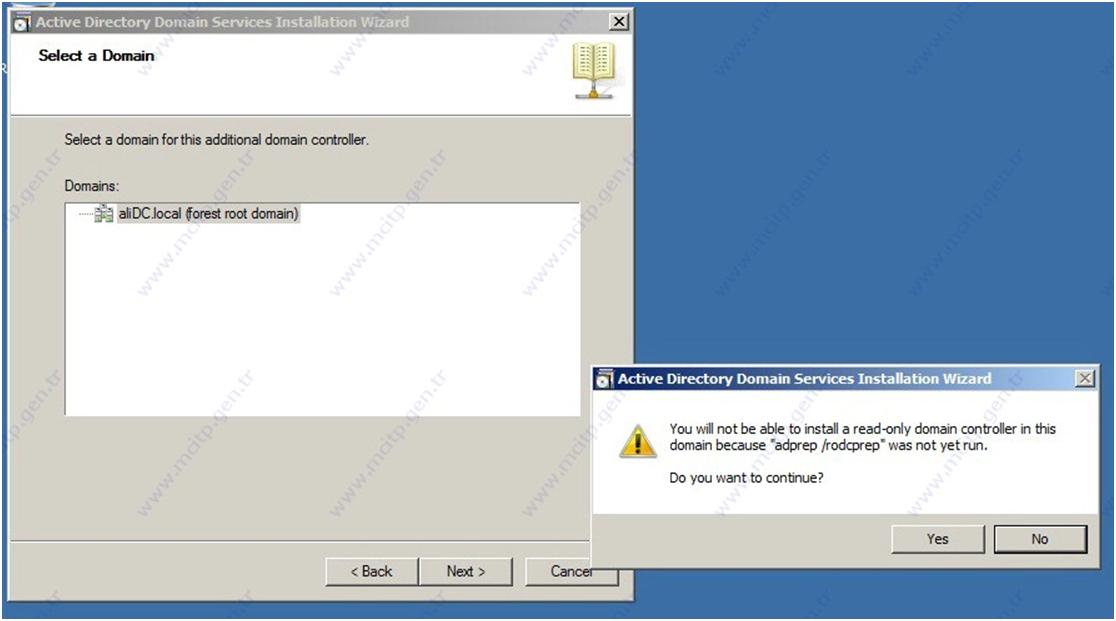The width and height of the screenshot is (1116, 621).
Task: Close the Select a Domain wizard window
Action: click(619, 22)
